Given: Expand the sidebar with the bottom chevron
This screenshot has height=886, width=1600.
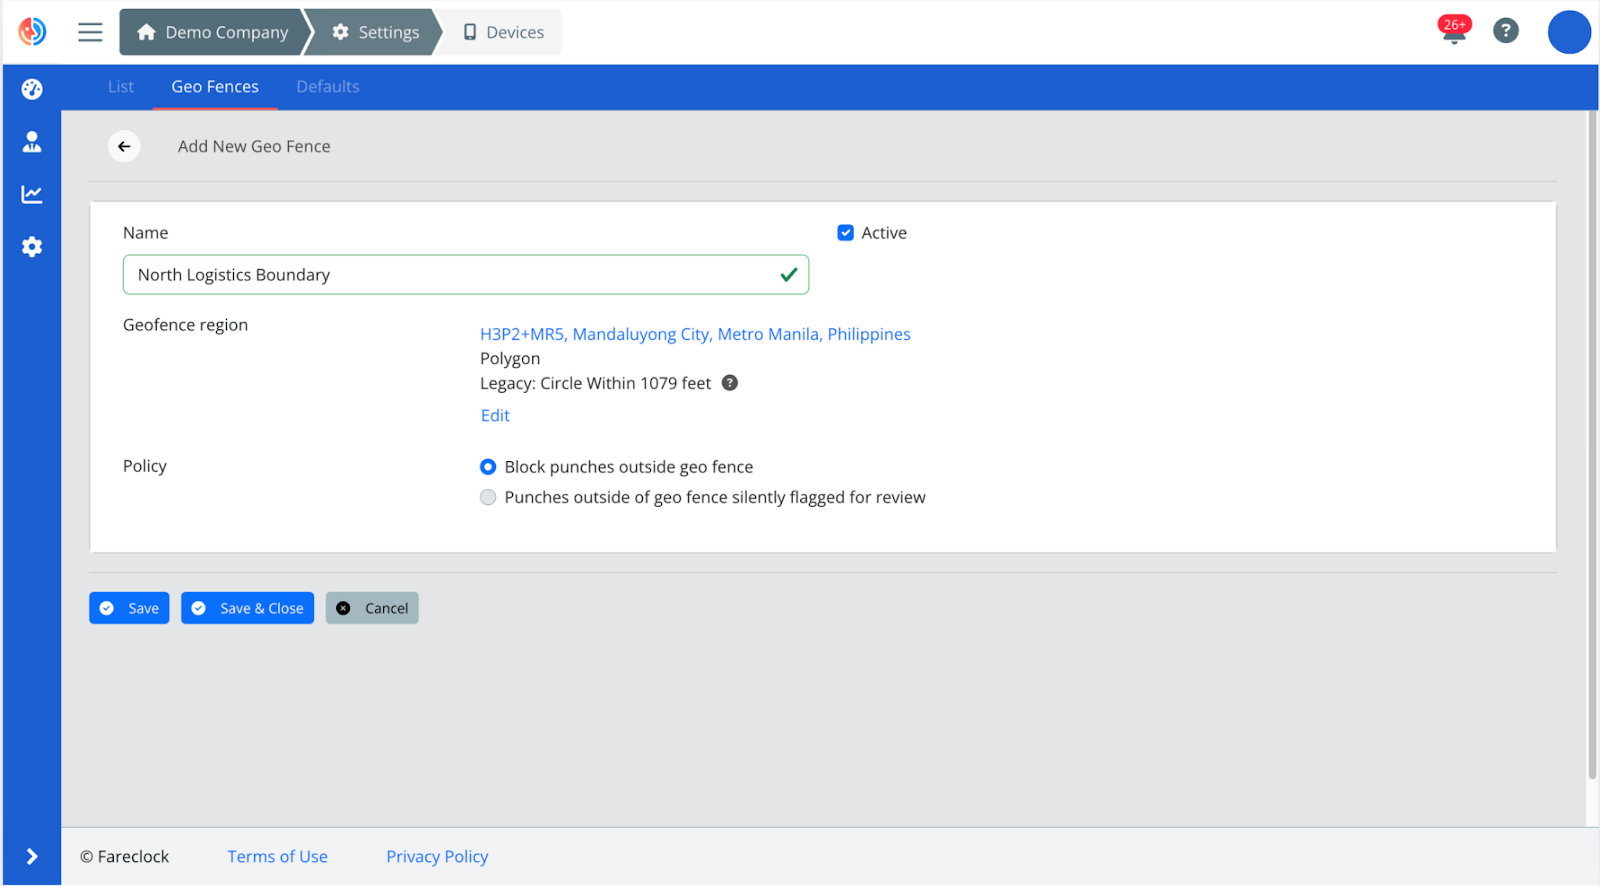Looking at the screenshot, I should click(x=32, y=856).
